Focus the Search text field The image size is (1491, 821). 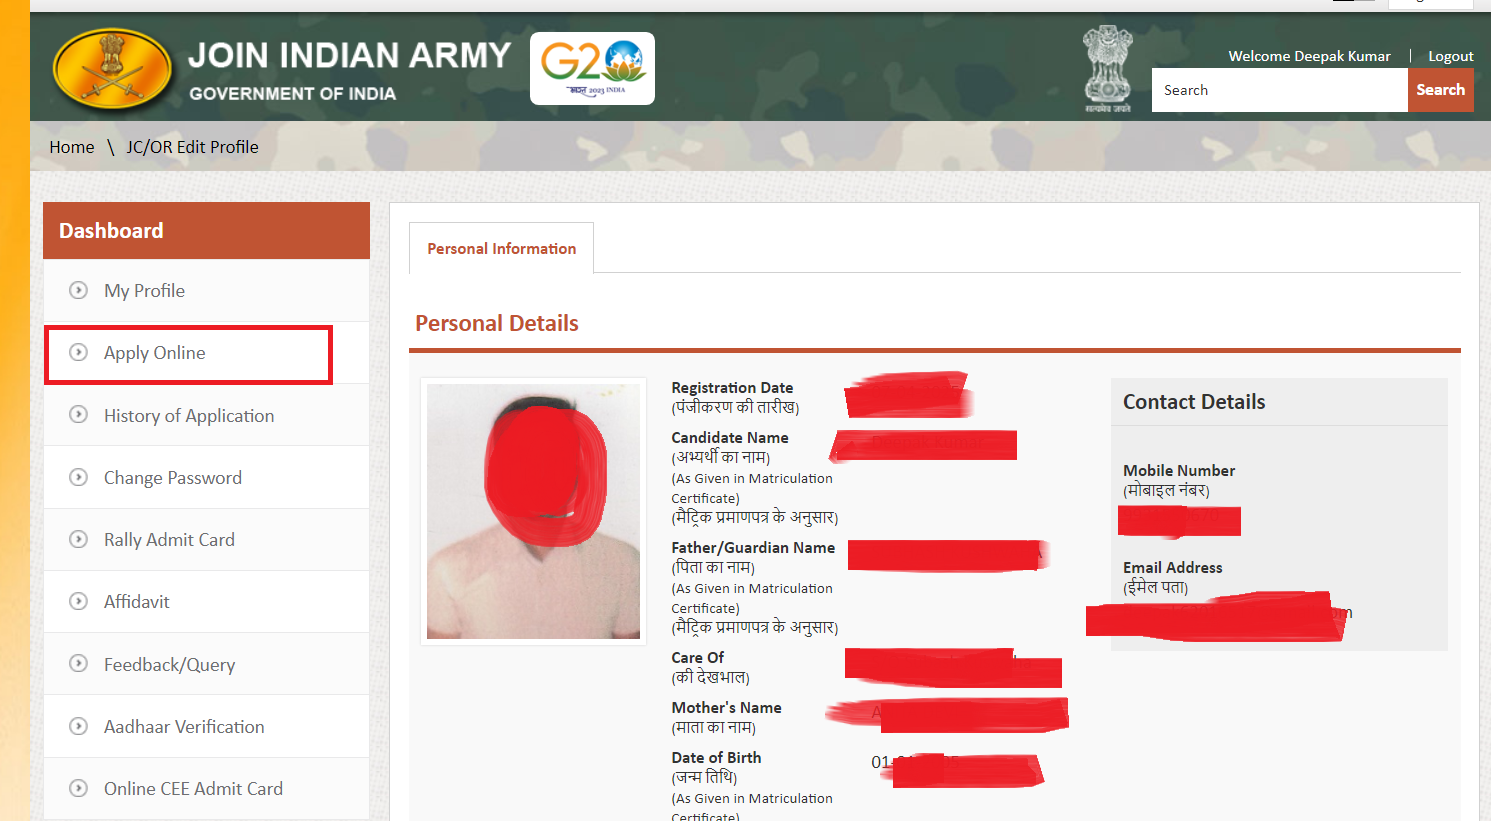pyautogui.click(x=1279, y=90)
